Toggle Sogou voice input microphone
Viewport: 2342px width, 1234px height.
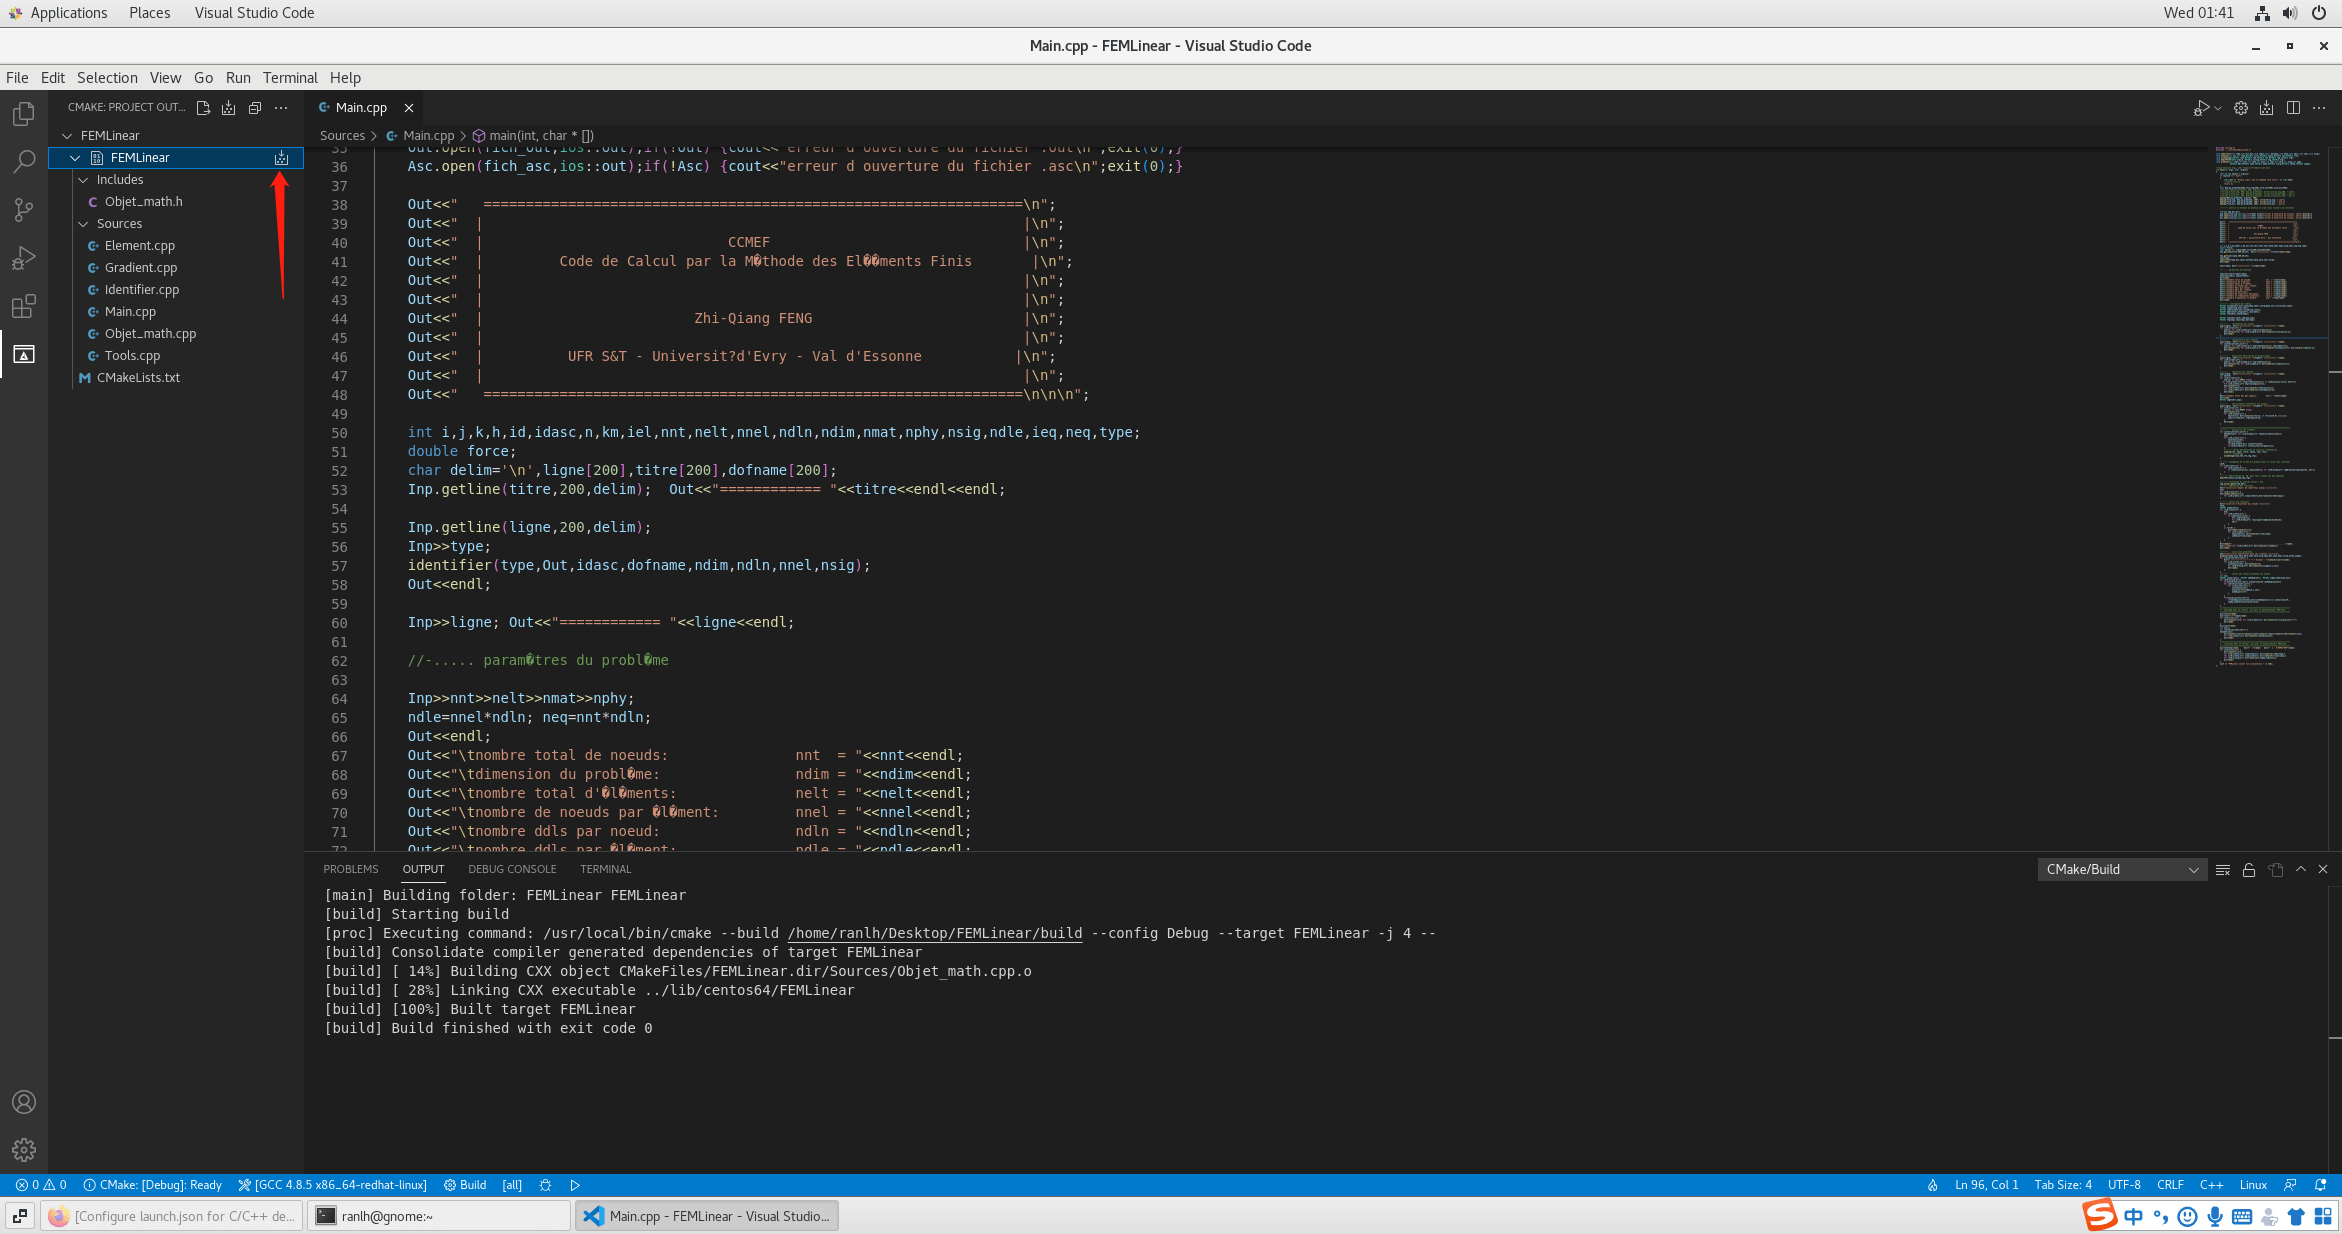(x=2215, y=1216)
